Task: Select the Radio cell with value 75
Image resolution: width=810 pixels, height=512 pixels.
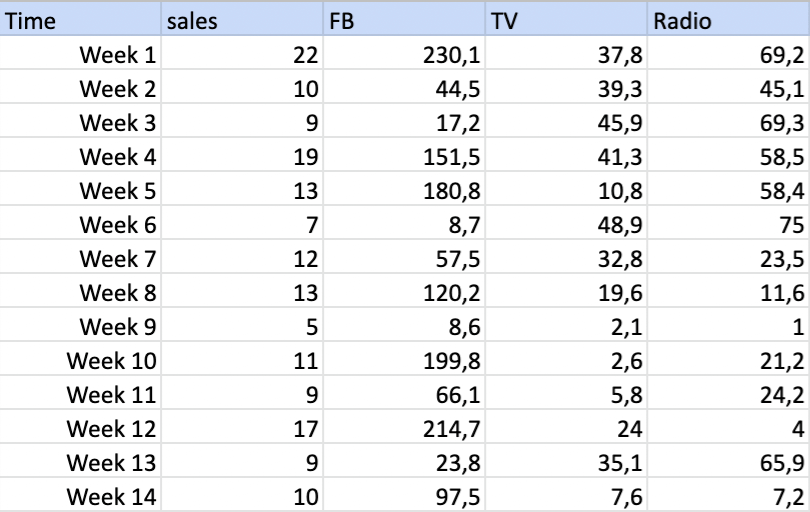Action: [729, 223]
